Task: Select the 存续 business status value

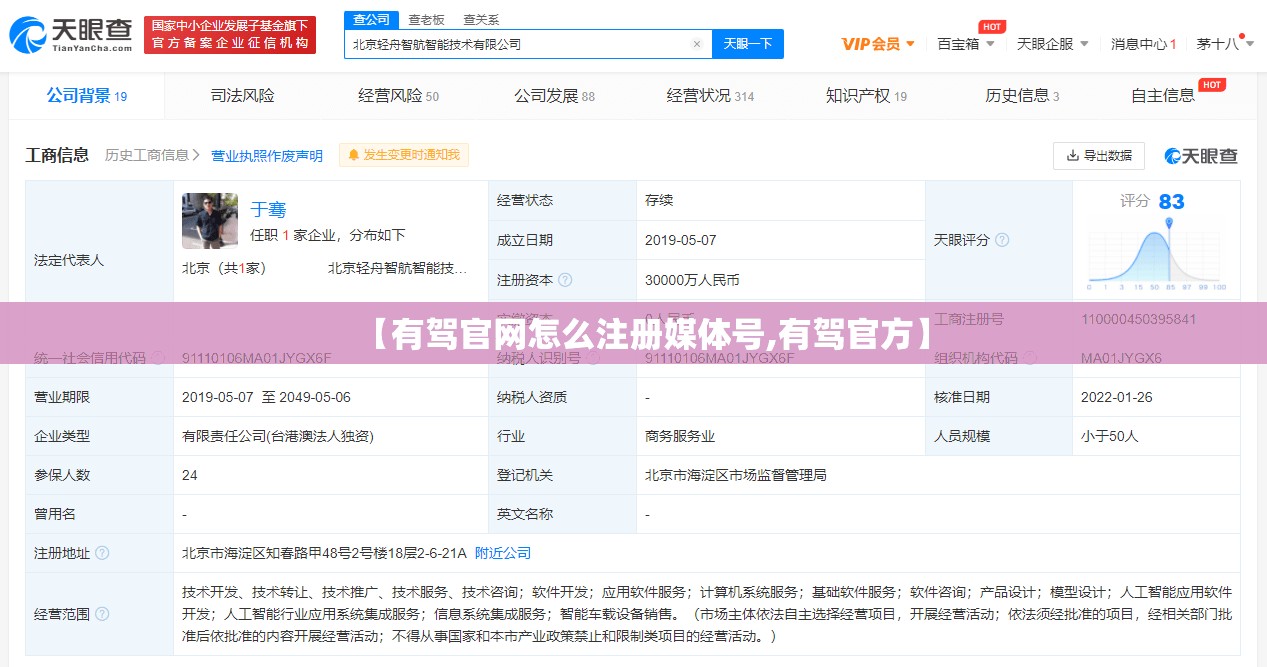Action: point(659,200)
